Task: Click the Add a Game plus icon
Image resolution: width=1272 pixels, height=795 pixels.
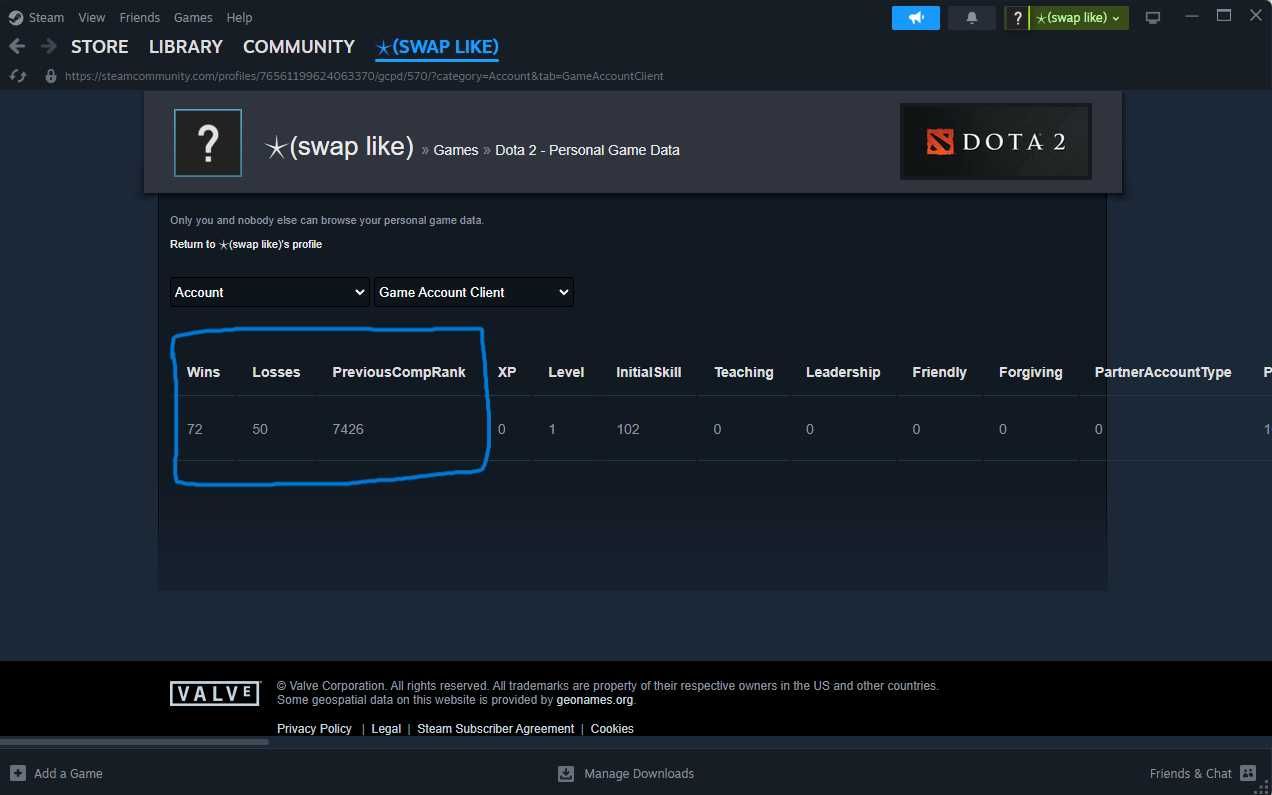Action: pos(18,773)
